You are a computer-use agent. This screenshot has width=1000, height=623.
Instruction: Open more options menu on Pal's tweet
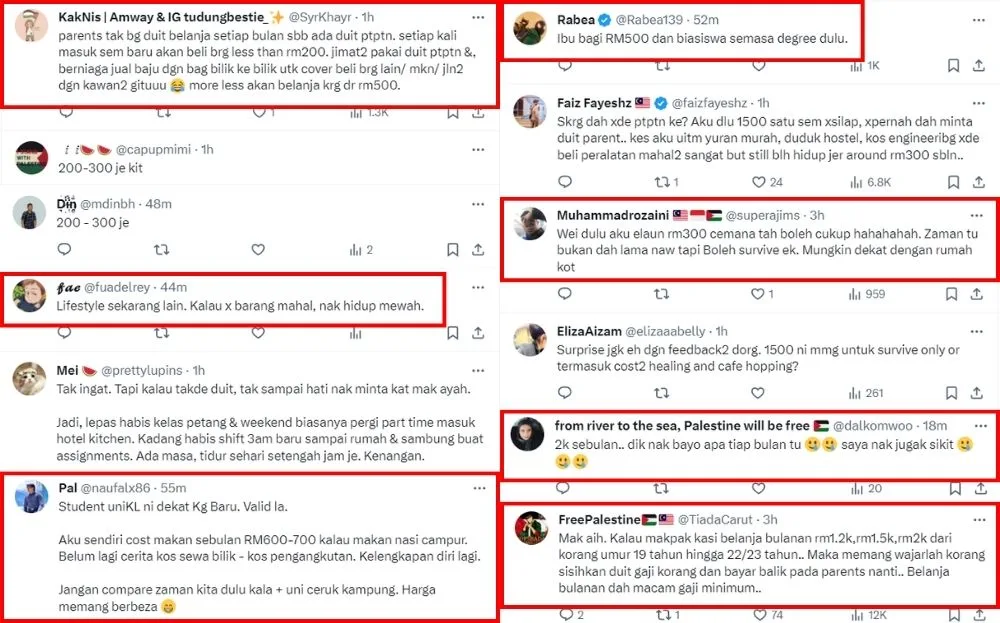click(478, 487)
